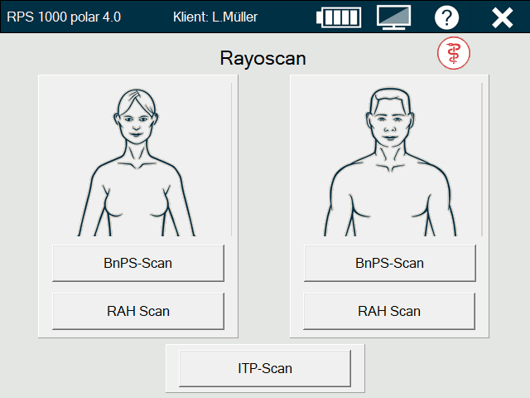This screenshot has height=398, width=530.
Task: Launch the ITP-Scan
Action: pos(265,368)
